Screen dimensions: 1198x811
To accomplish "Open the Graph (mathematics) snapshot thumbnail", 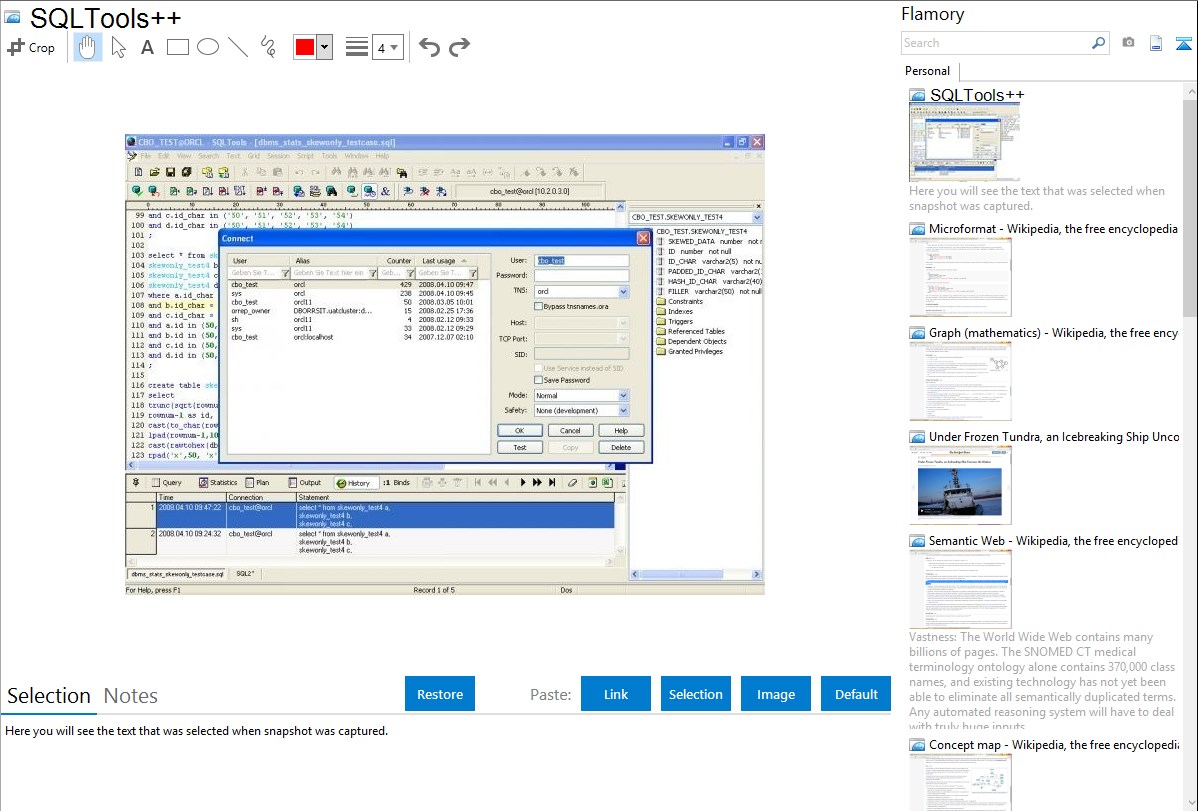I will tap(960, 381).
